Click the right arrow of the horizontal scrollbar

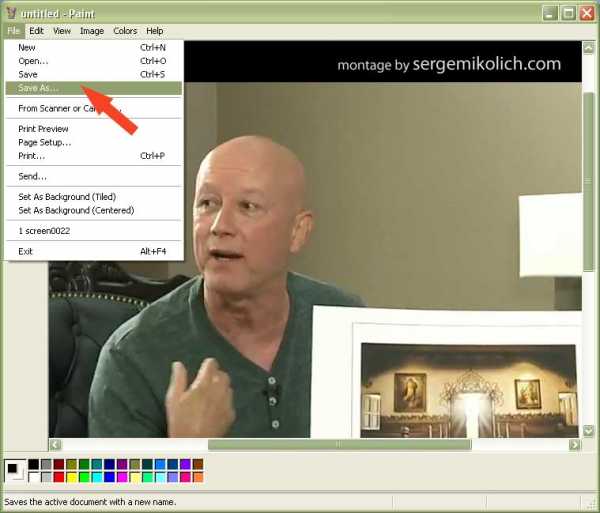click(x=574, y=445)
